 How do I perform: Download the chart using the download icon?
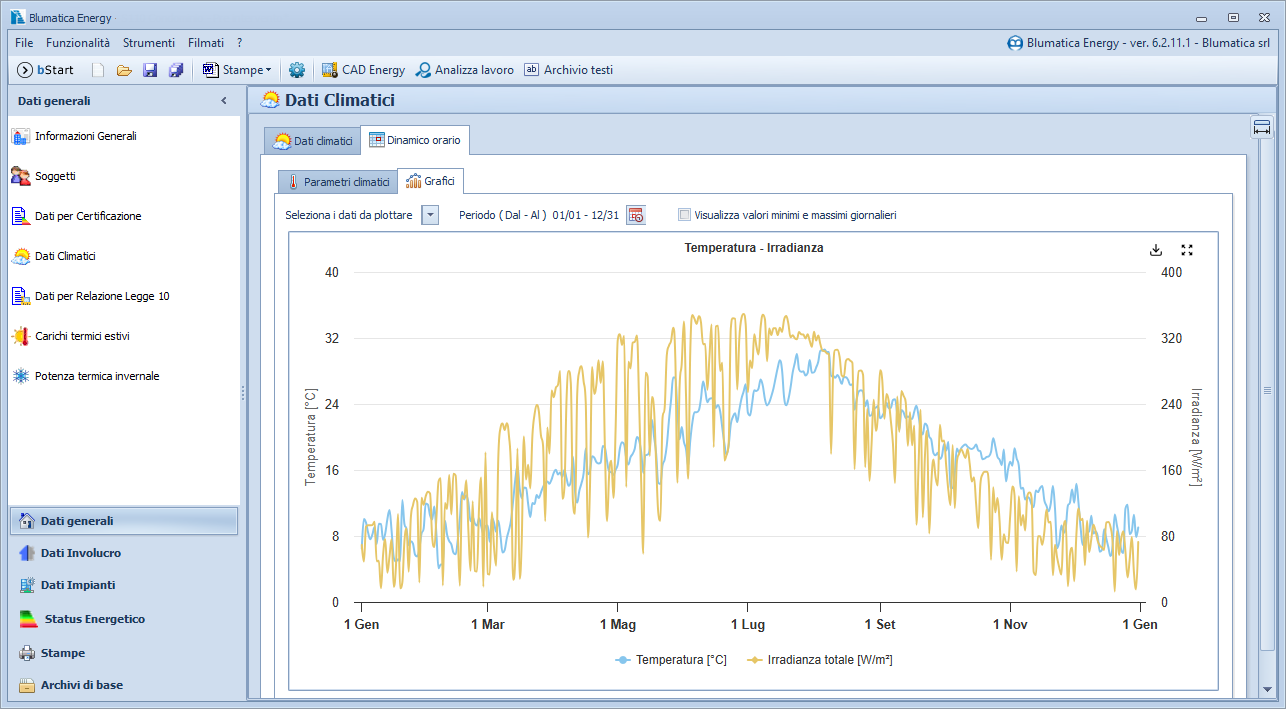pos(1156,250)
